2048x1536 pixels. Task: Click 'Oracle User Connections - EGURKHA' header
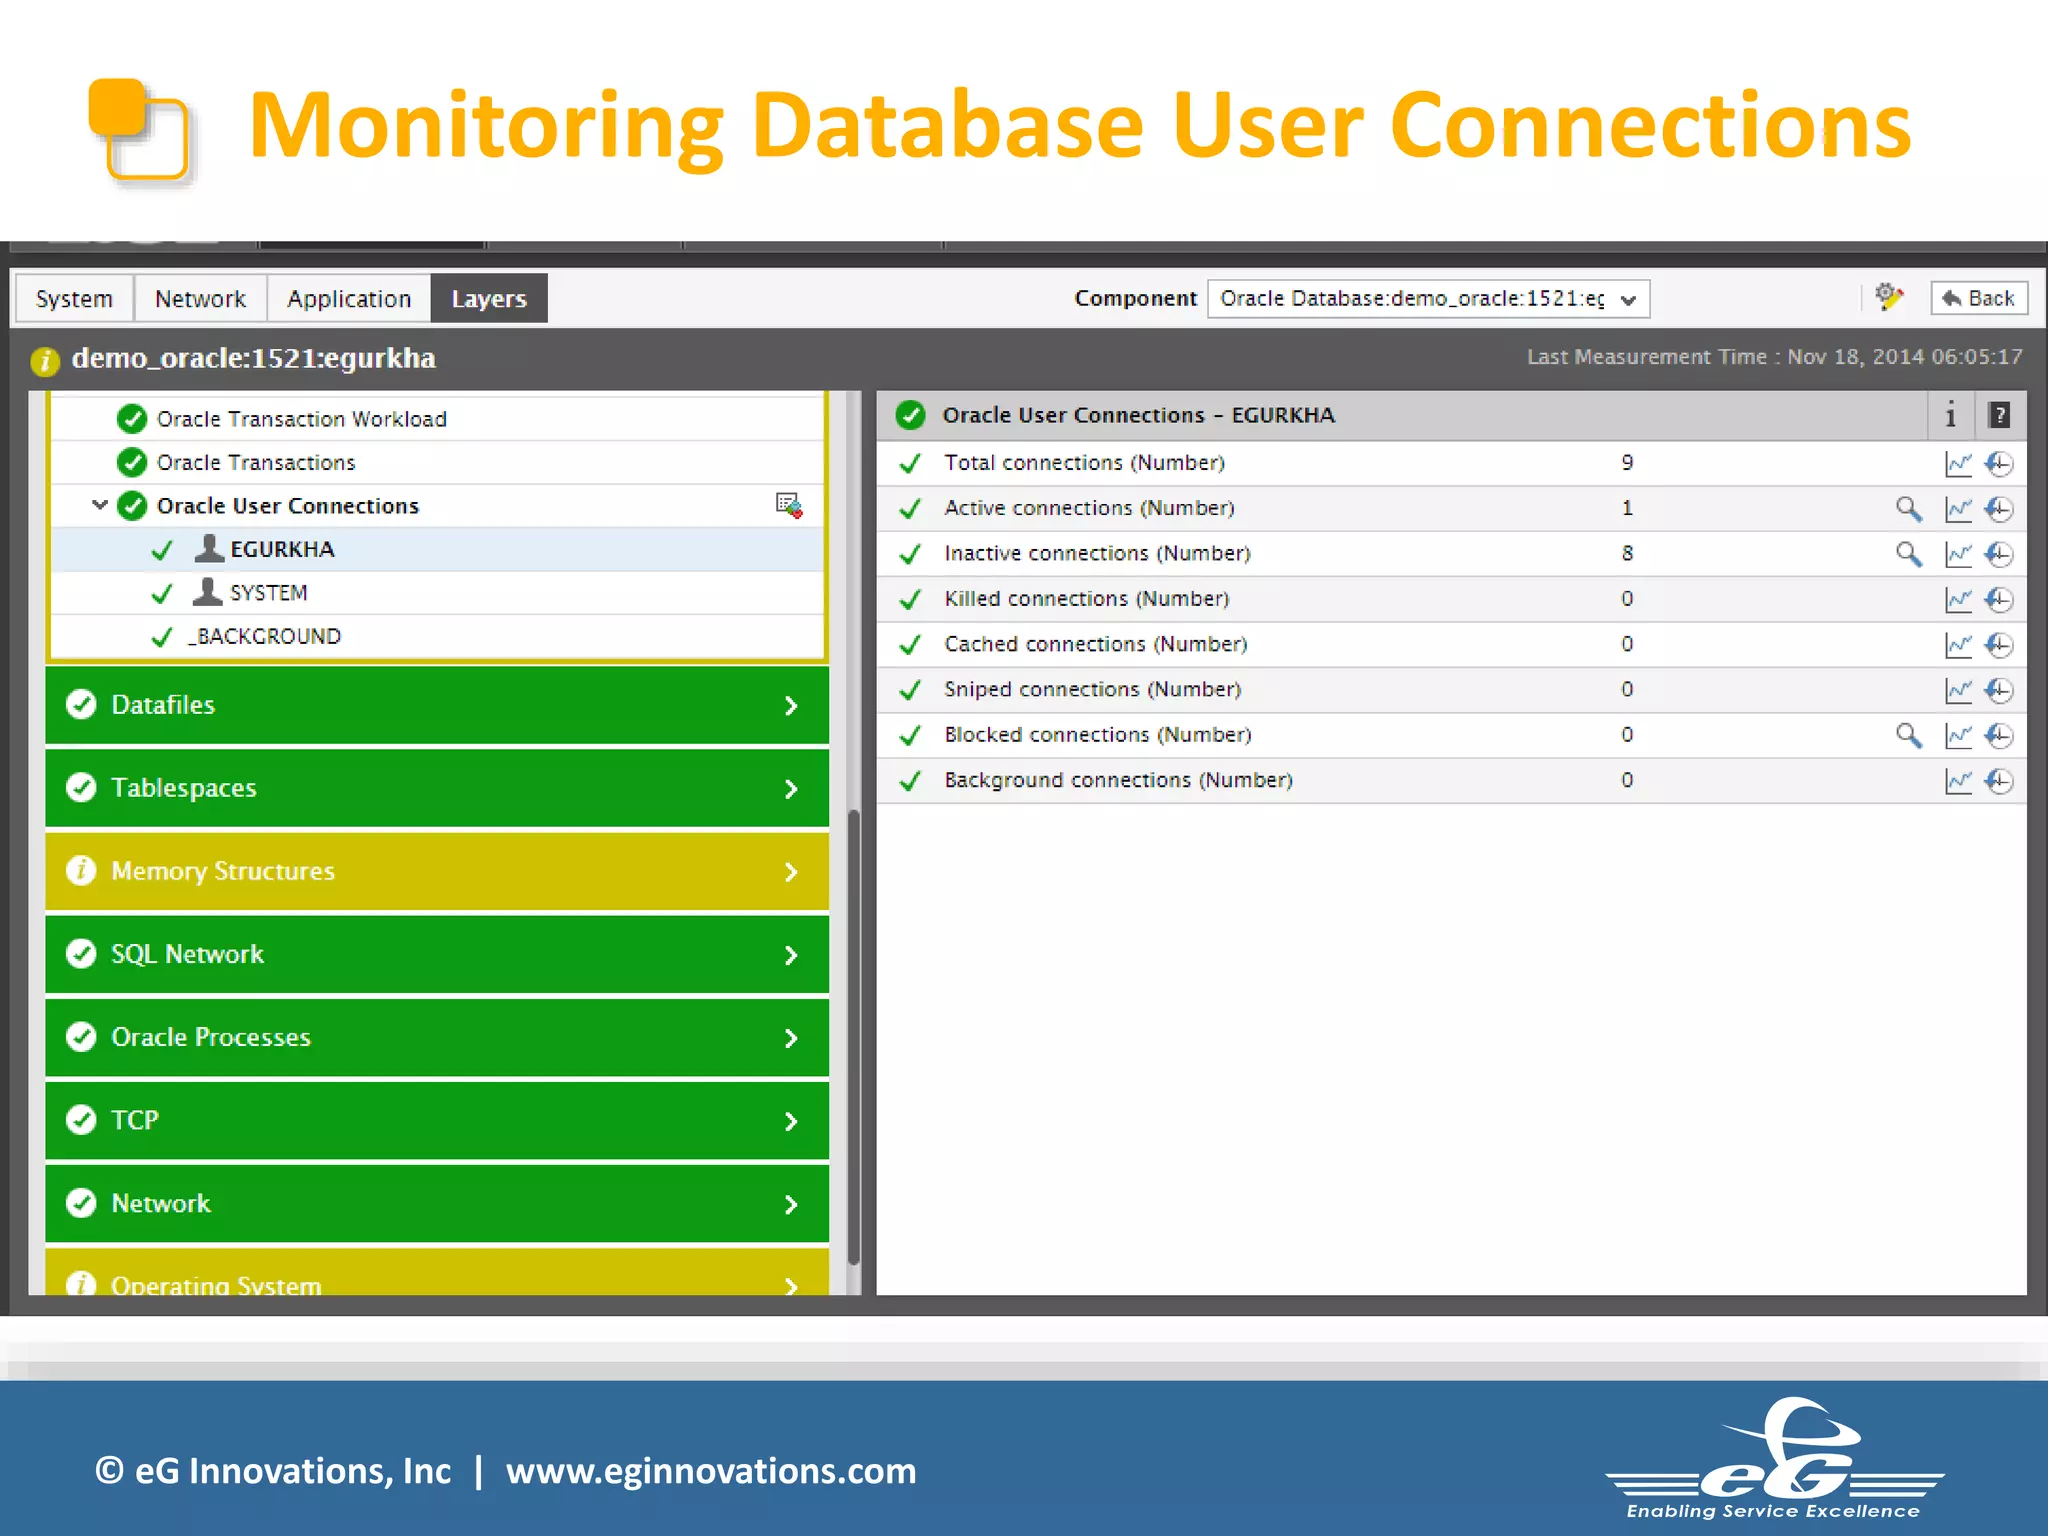pos(1138,415)
